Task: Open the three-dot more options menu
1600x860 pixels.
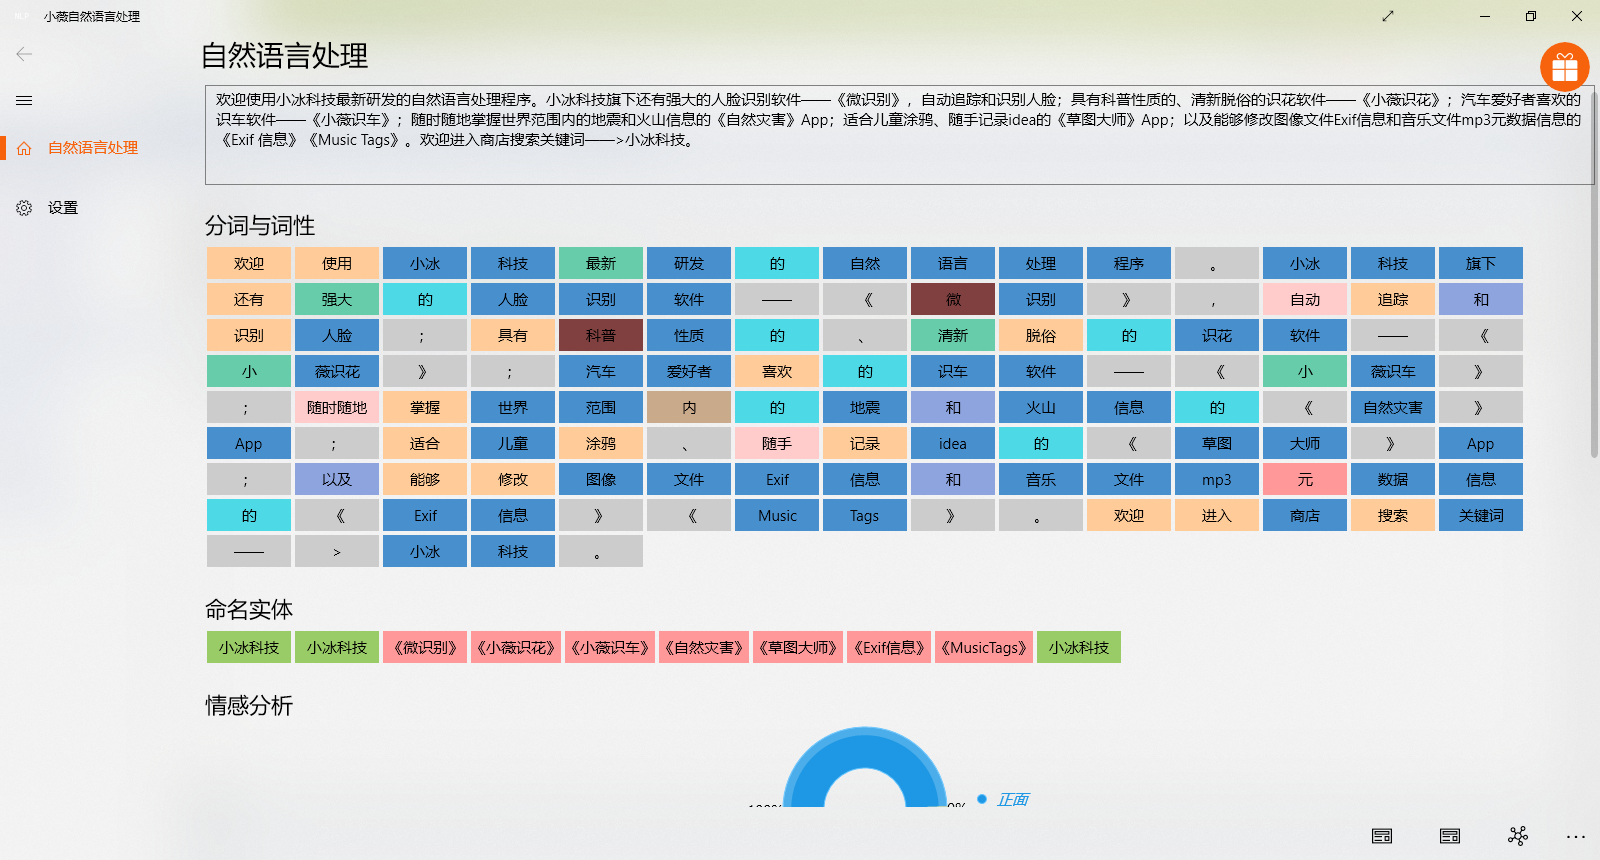Action: point(1576,836)
